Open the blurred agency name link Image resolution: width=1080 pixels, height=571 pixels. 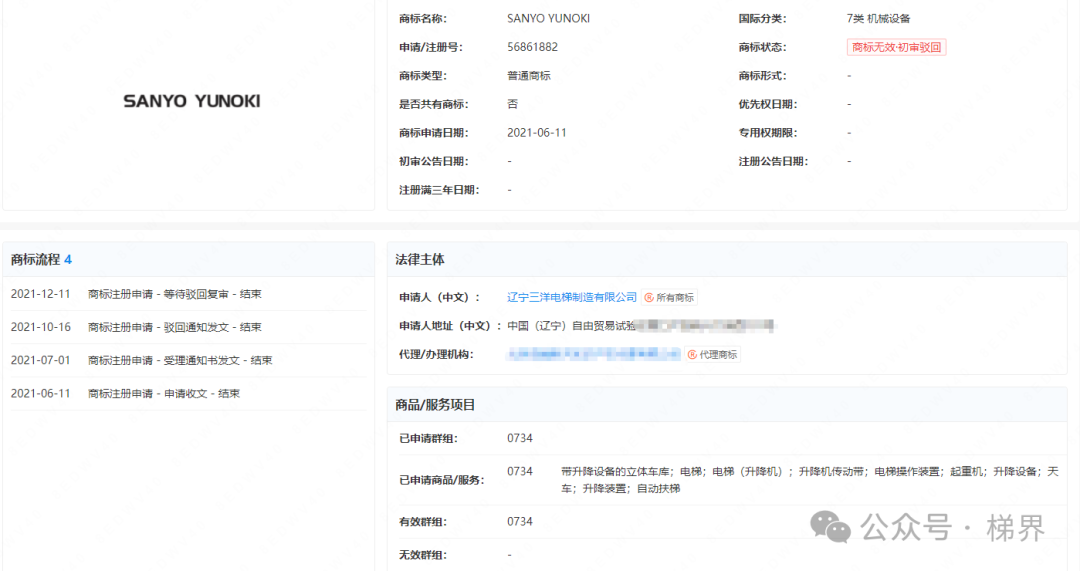pyautogui.click(x=593, y=354)
